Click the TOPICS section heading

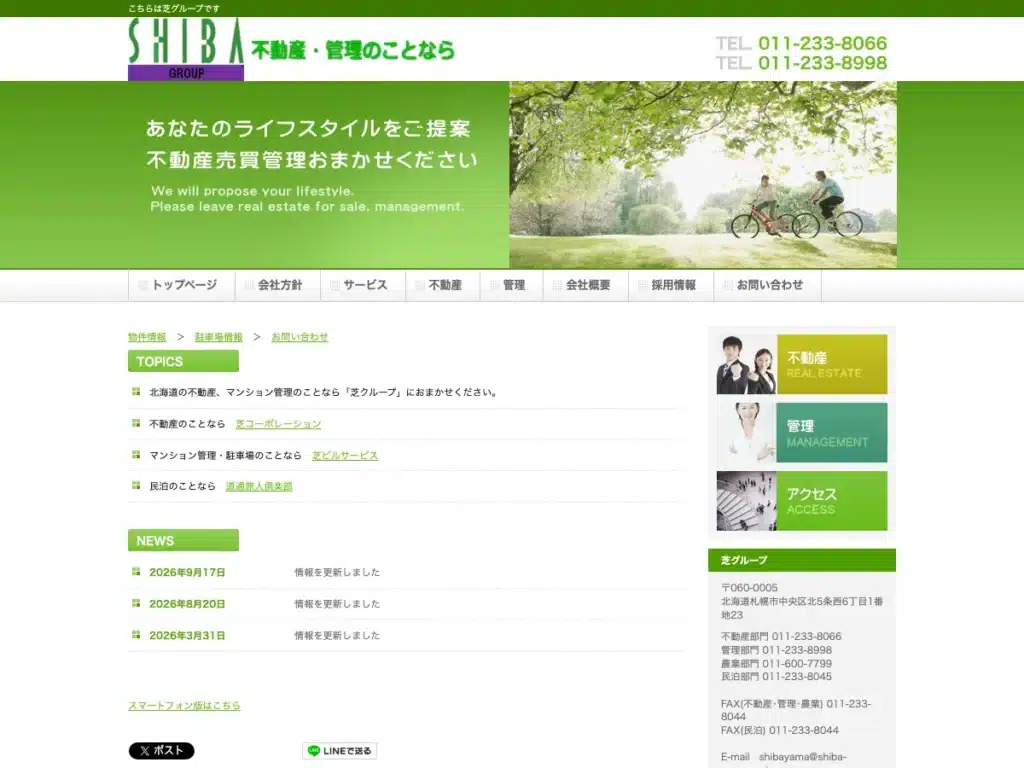click(184, 361)
